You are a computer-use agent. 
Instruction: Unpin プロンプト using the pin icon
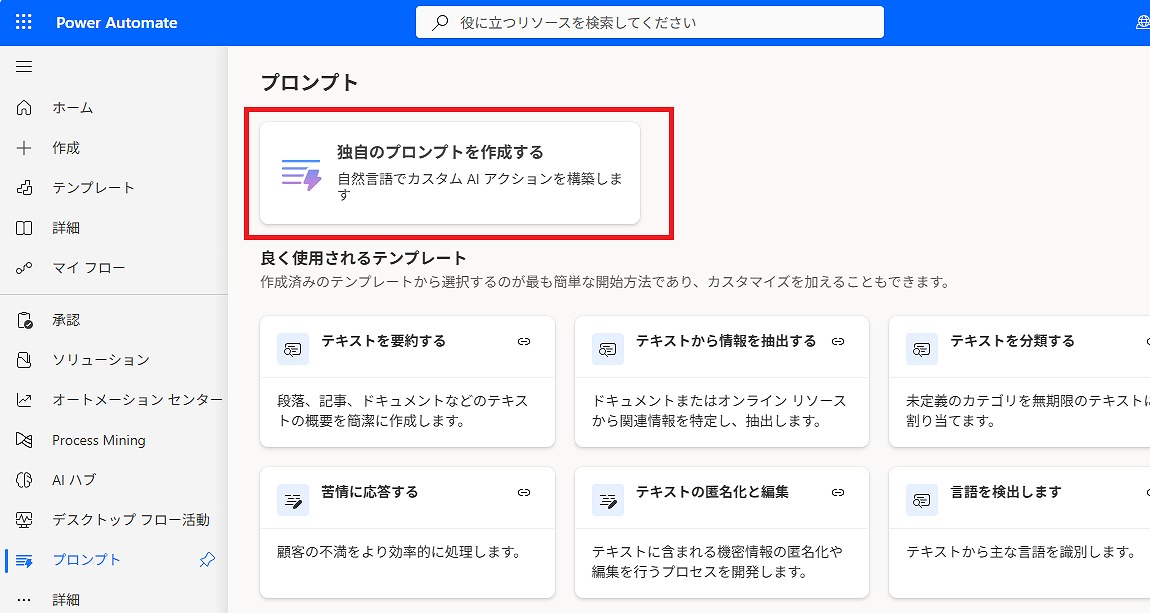tap(207, 560)
